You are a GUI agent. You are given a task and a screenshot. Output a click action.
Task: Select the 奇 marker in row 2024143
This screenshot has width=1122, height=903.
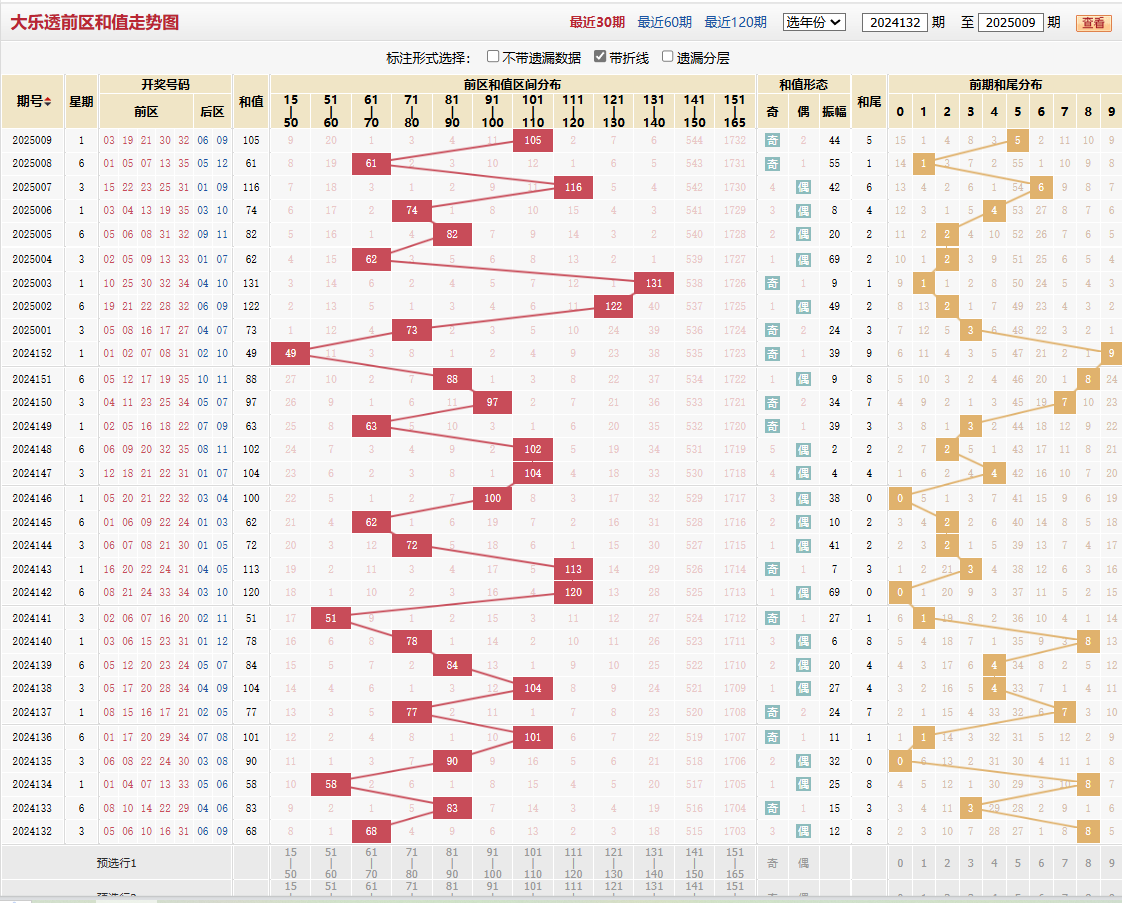tap(772, 570)
